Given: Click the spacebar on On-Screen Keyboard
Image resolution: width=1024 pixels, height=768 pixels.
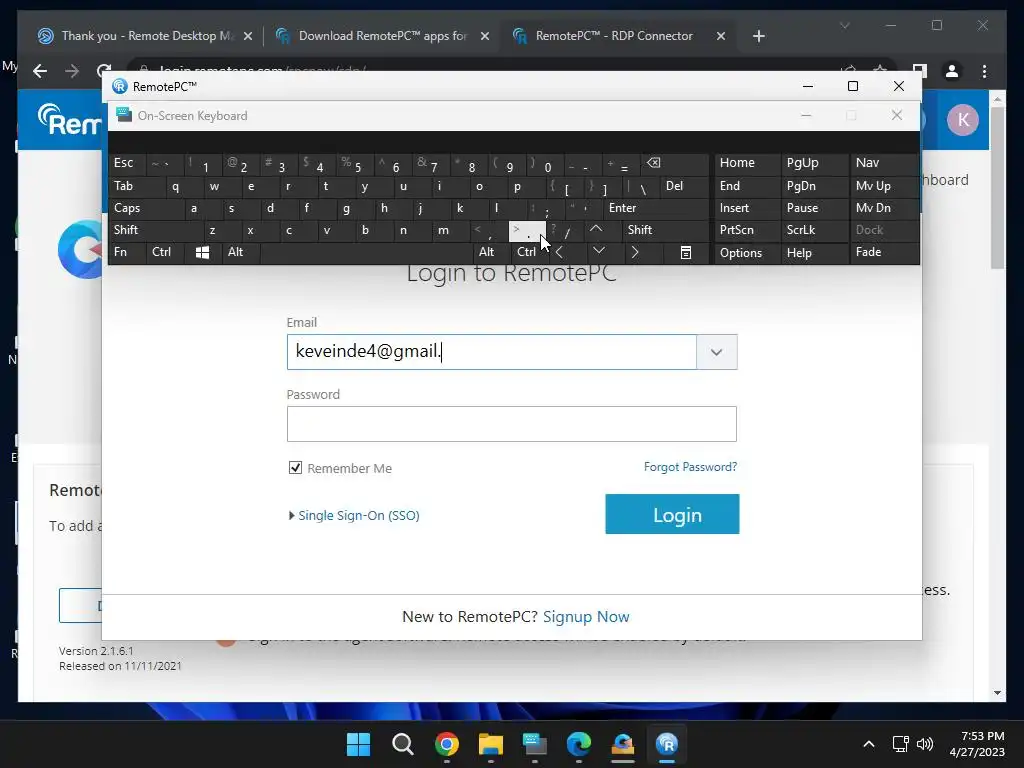Looking at the screenshot, I should tap(366, 252).
